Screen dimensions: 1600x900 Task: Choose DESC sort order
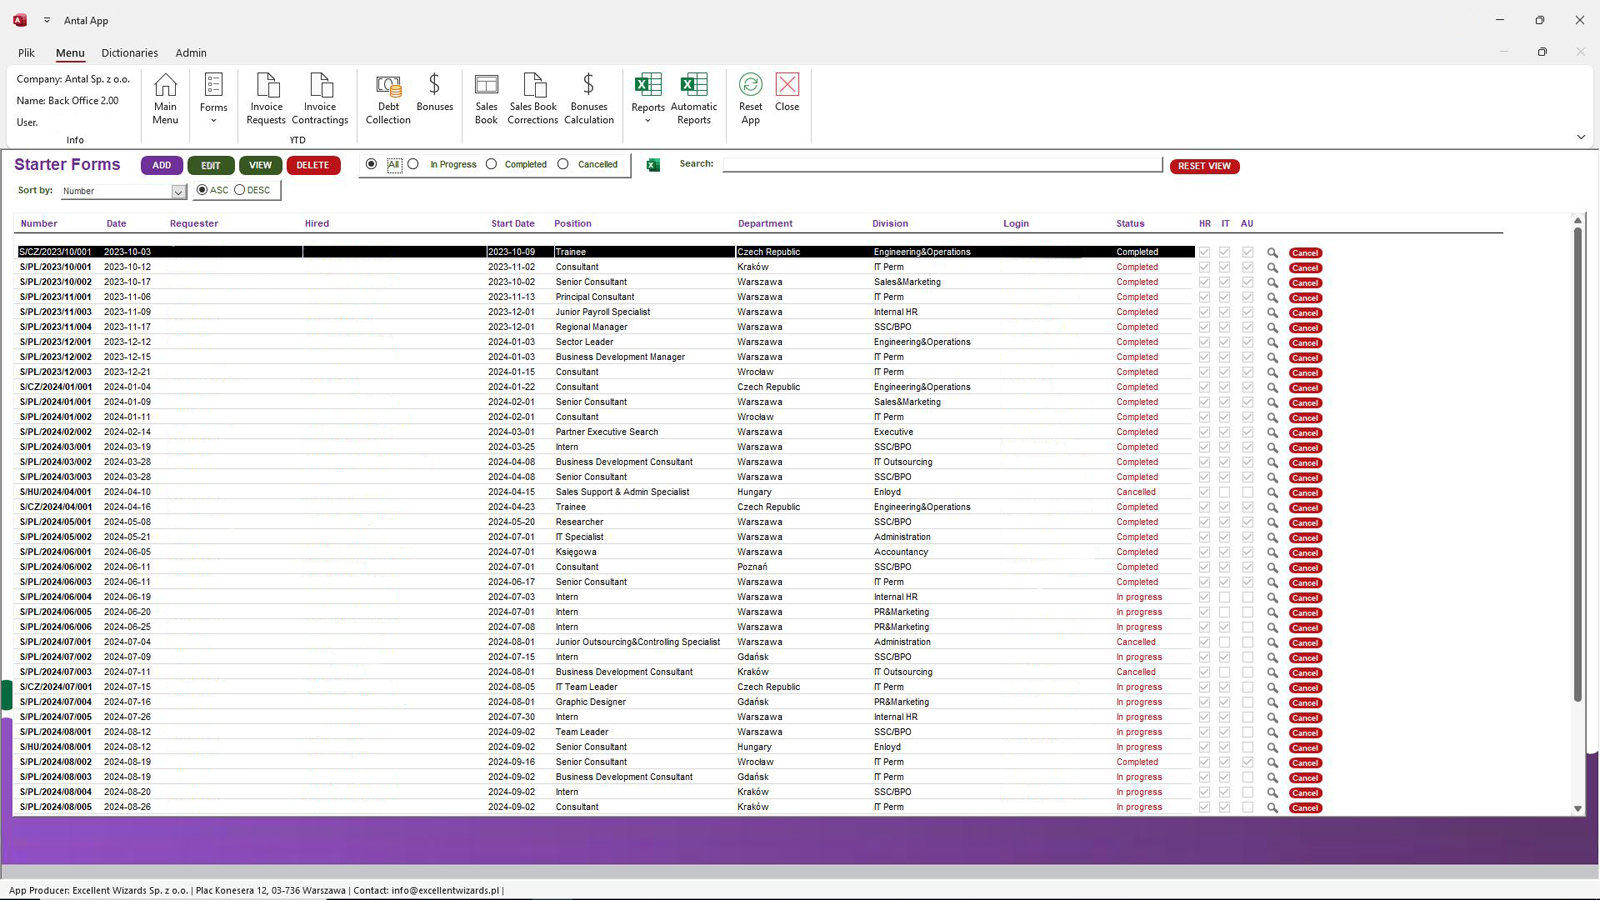240,190
